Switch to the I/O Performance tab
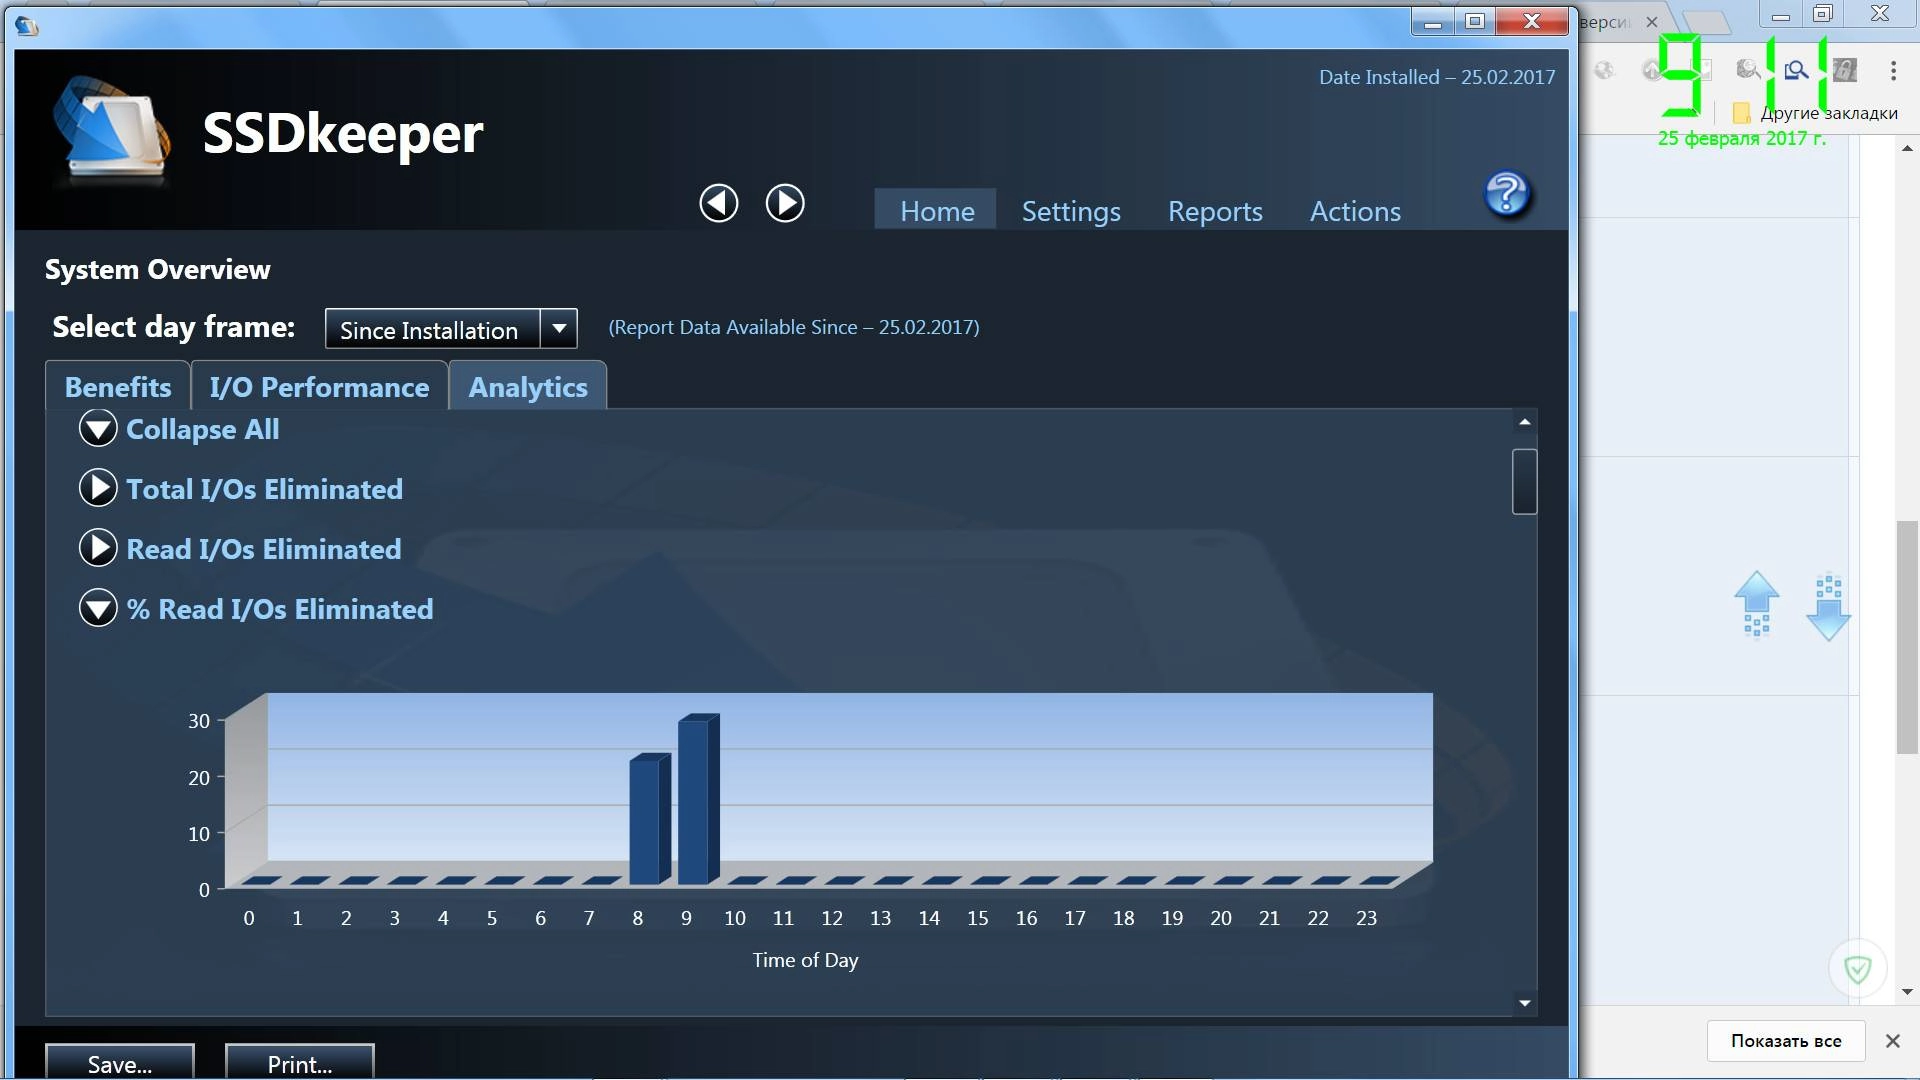Image resolution: width=1920 pixels, height=1080 pixels. tap(319, 387)
